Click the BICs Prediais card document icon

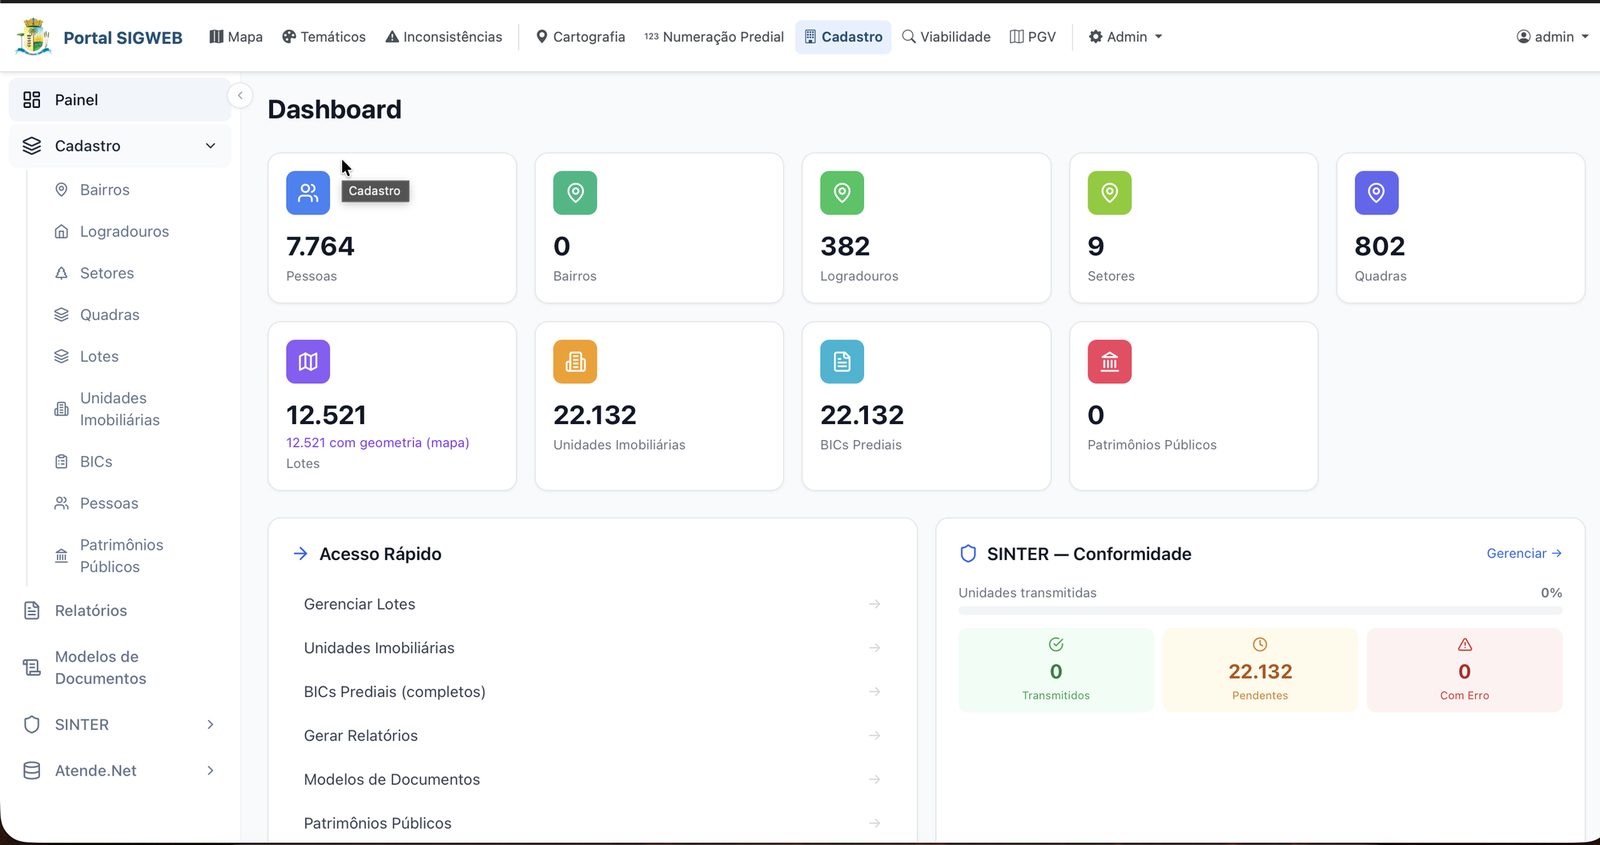842,362
